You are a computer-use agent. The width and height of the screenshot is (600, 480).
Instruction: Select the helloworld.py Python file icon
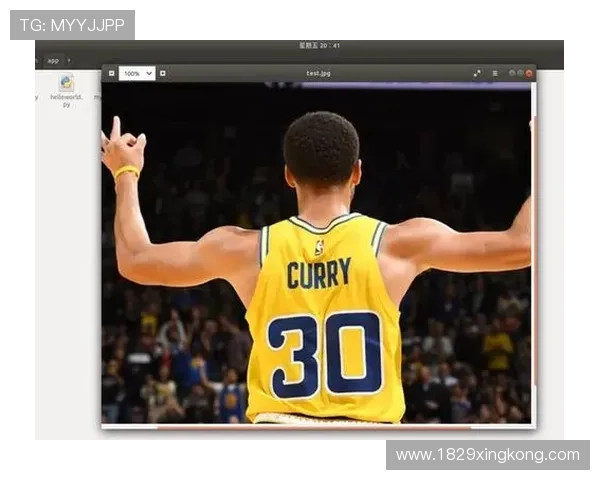tap(66, 83)
